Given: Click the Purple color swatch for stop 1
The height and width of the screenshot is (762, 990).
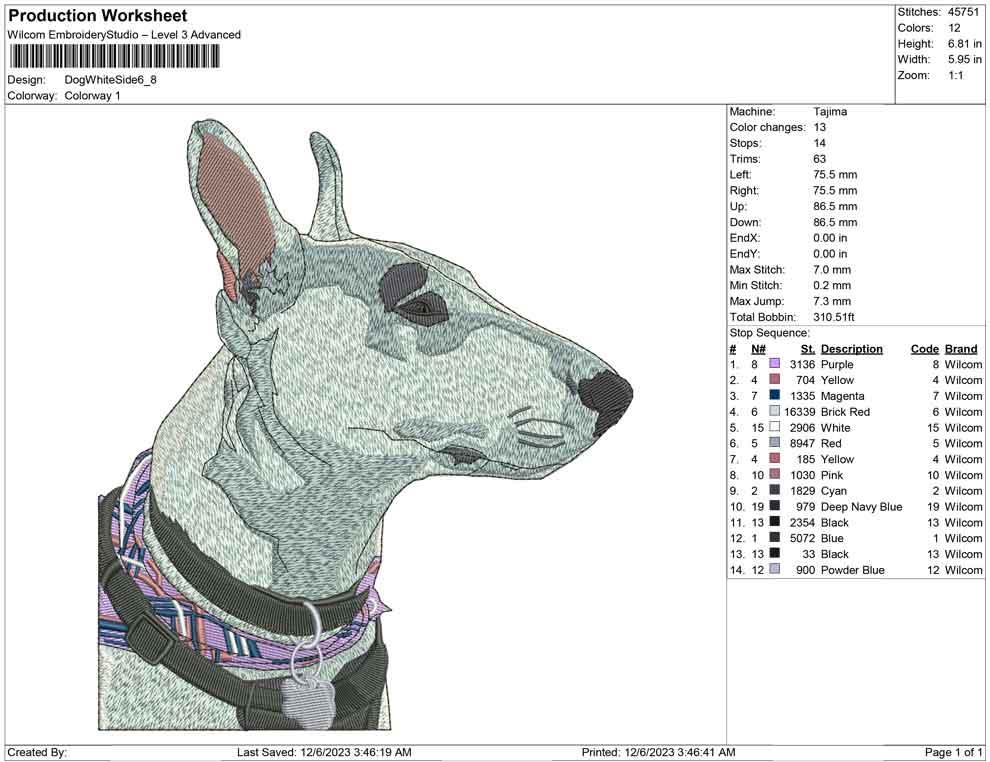Looking at the screenshot, I should pos(772,364).
